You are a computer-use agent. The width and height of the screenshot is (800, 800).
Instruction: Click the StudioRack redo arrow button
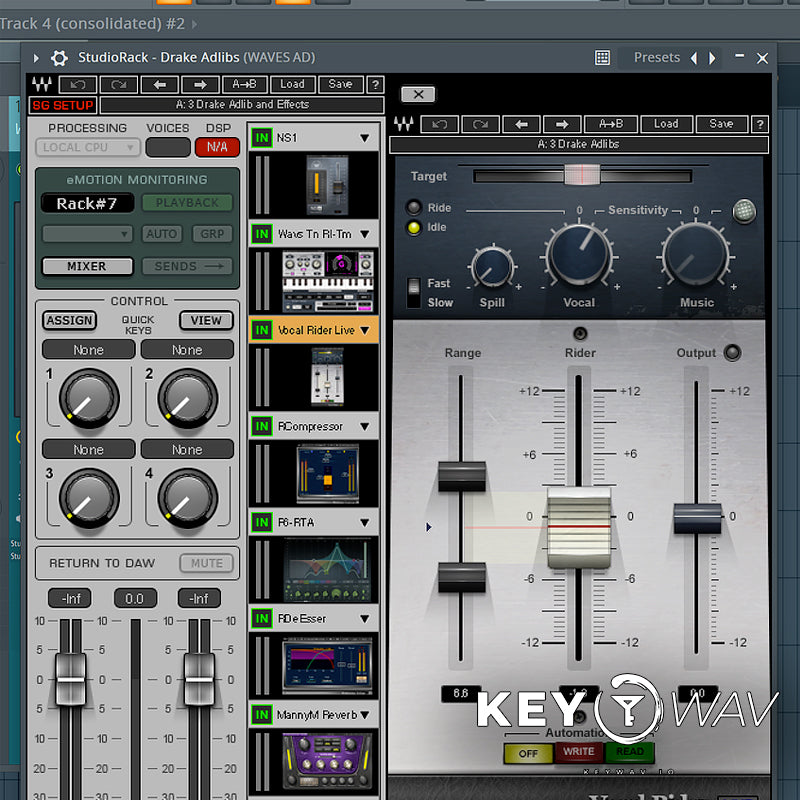119,84
